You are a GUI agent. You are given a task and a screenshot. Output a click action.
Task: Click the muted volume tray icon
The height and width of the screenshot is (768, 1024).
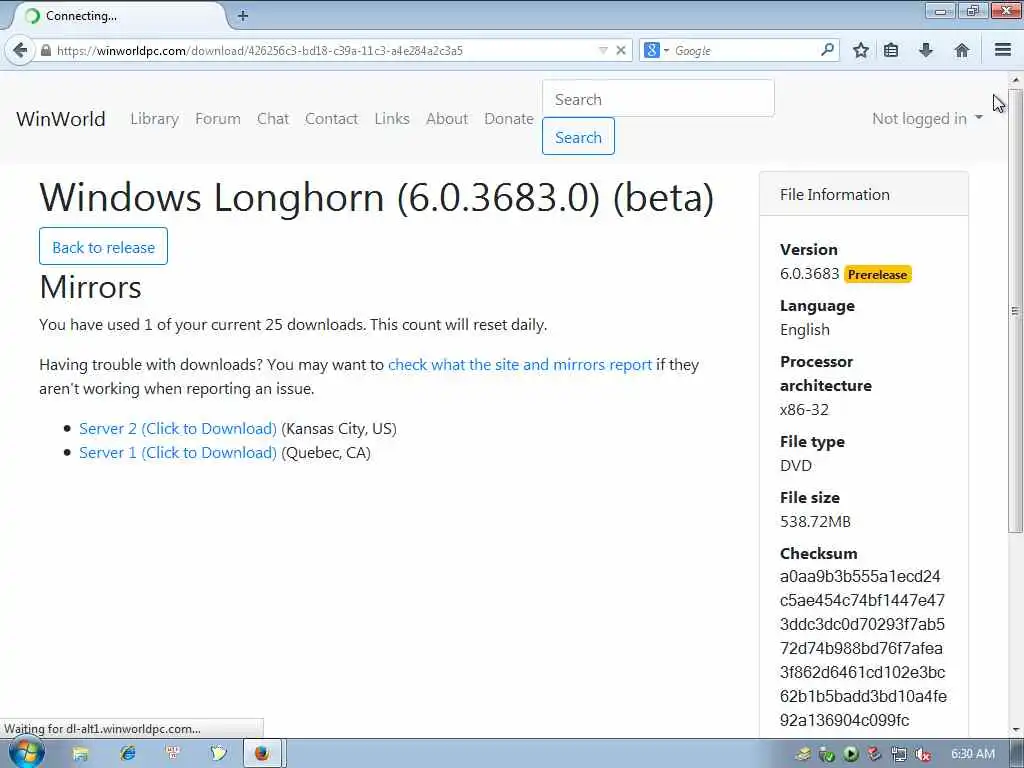(x=923, y=755)
